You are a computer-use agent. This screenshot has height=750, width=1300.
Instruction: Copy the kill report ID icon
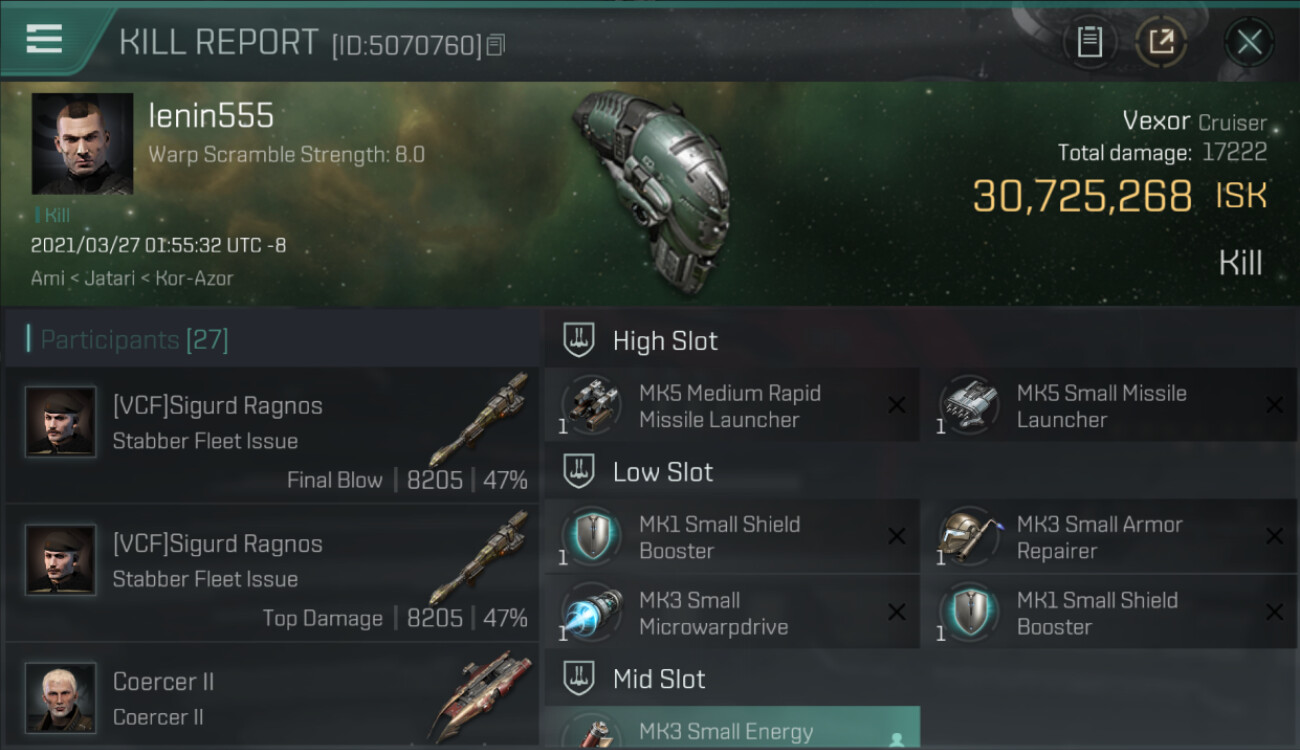[x=496, y=45]
